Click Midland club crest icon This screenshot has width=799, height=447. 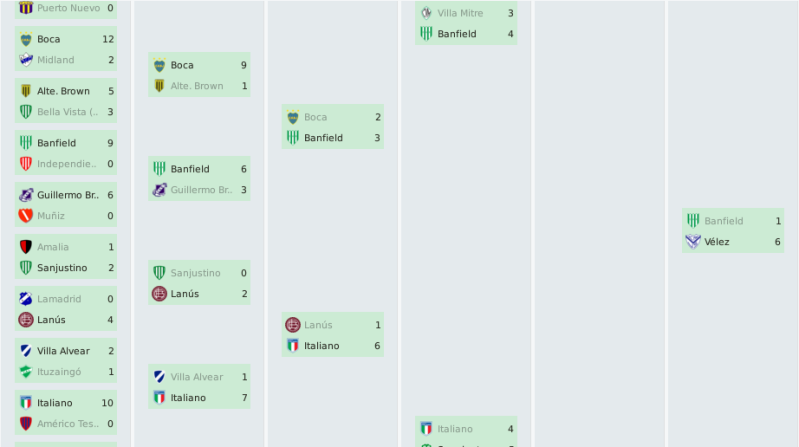26,60
